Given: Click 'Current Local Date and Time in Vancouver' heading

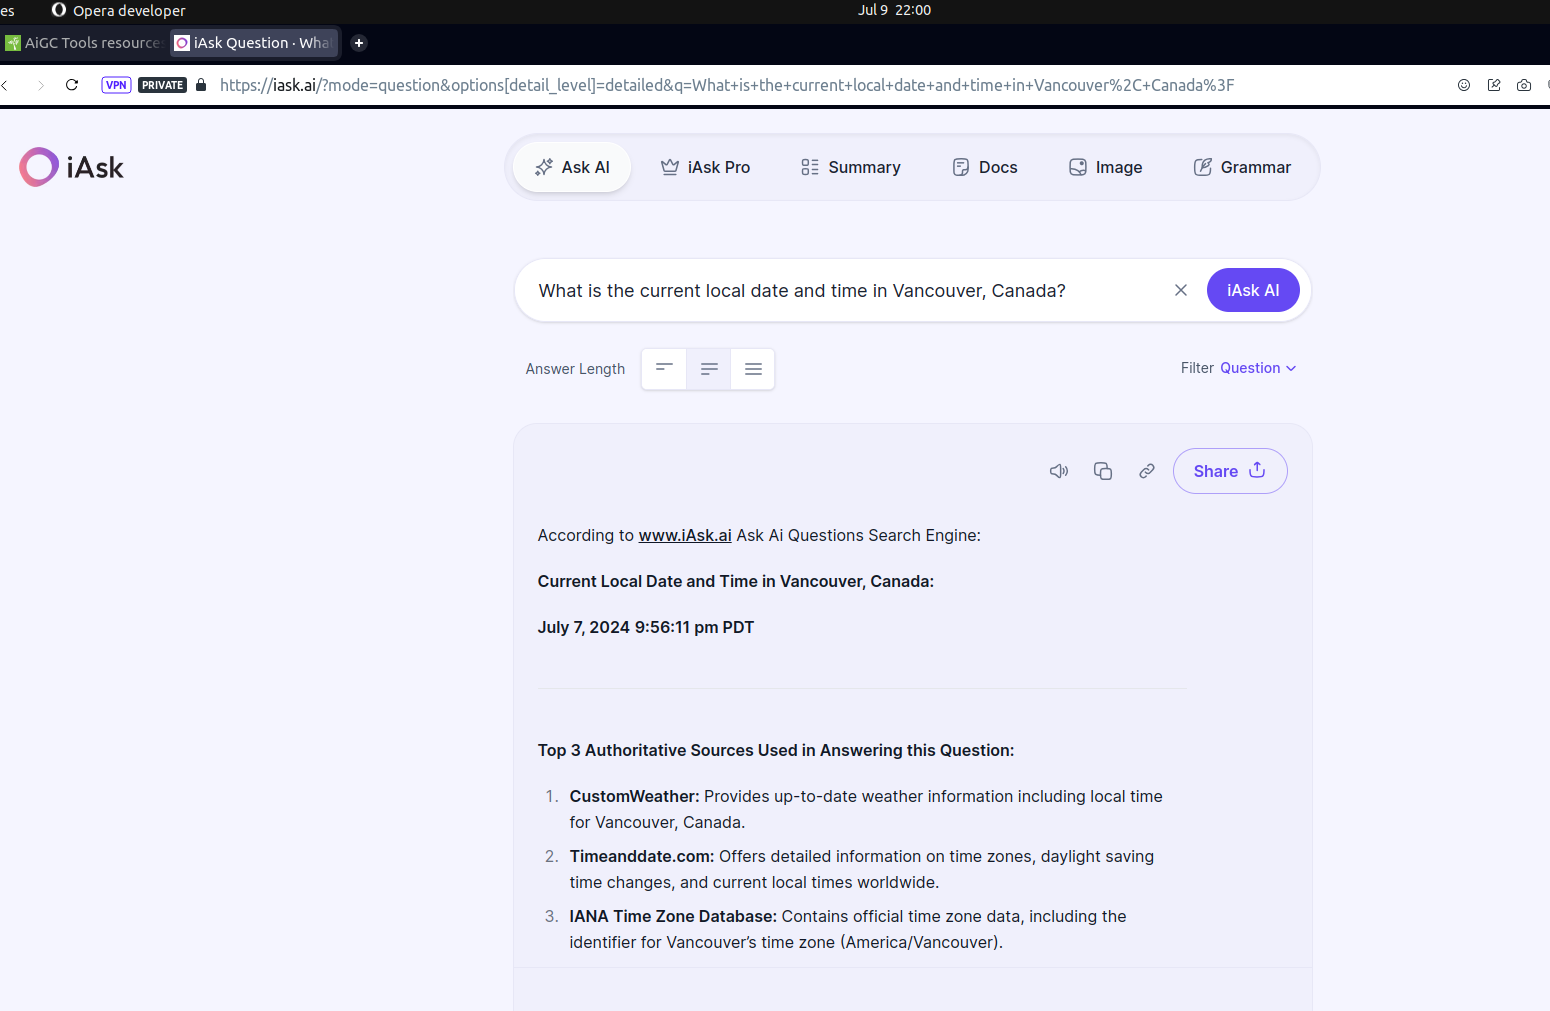Looking at the screenshot, I should [x=736, y=581].
